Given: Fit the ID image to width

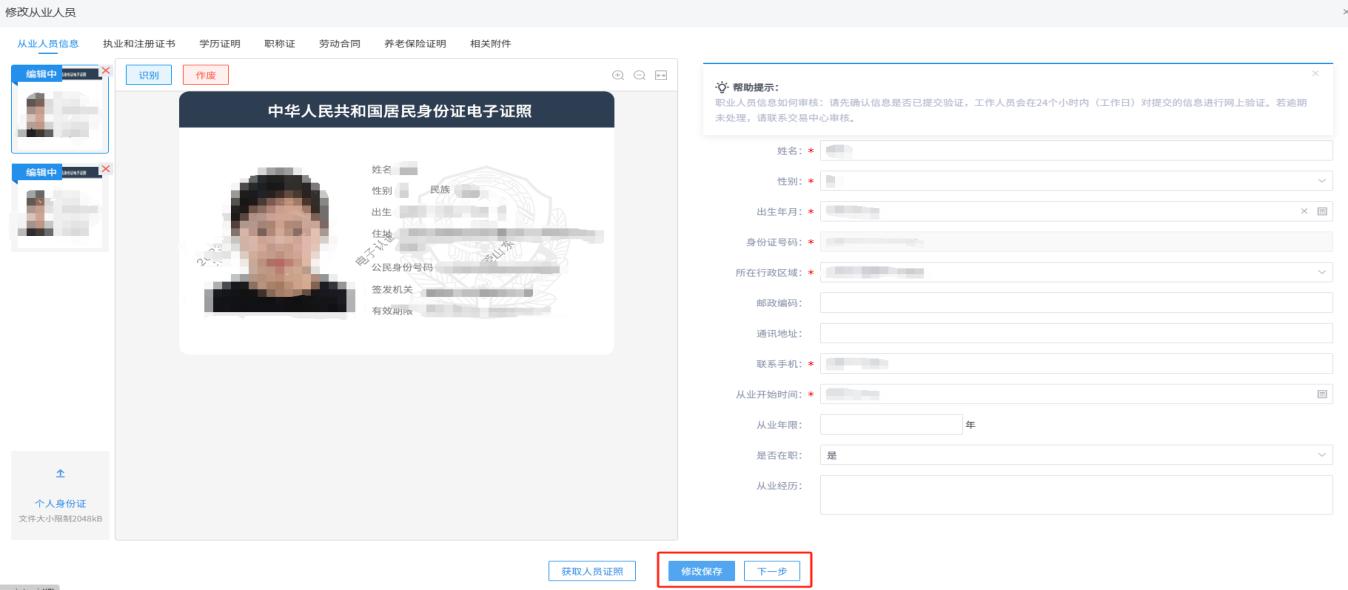Looking at the screenshot, I should click(x=661, y=75).
